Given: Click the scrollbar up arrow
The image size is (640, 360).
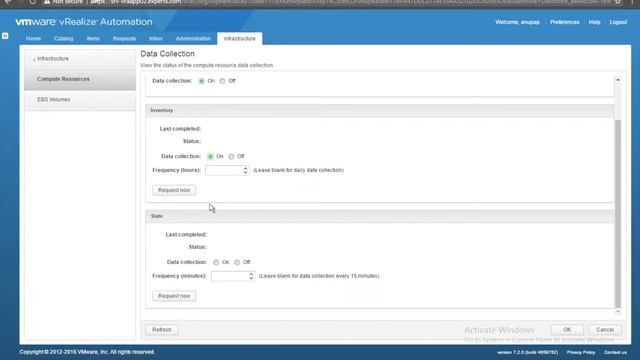Looking at the screenshot, I should [618, 80].
